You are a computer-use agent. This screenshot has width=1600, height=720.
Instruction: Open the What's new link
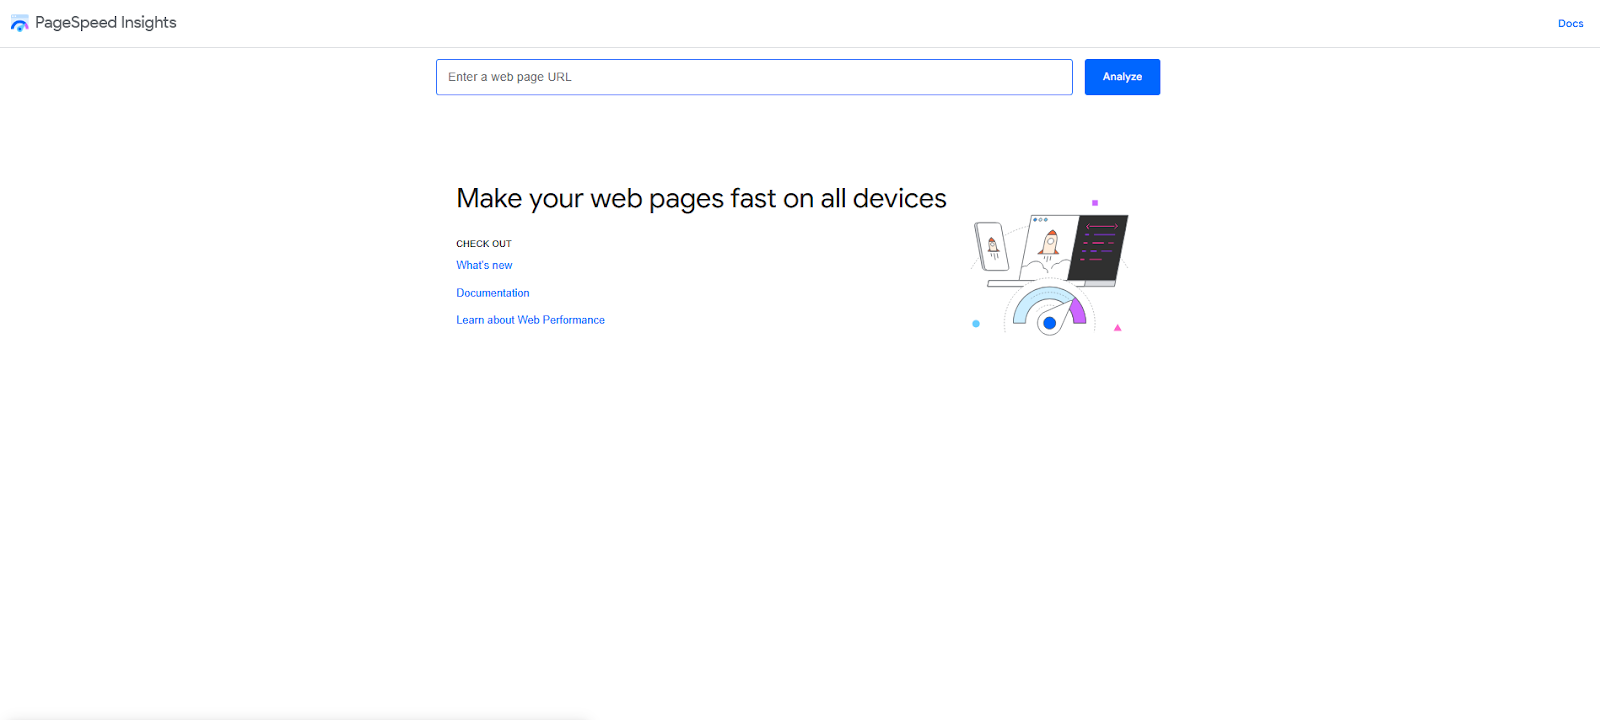click(x=484, y=265)
